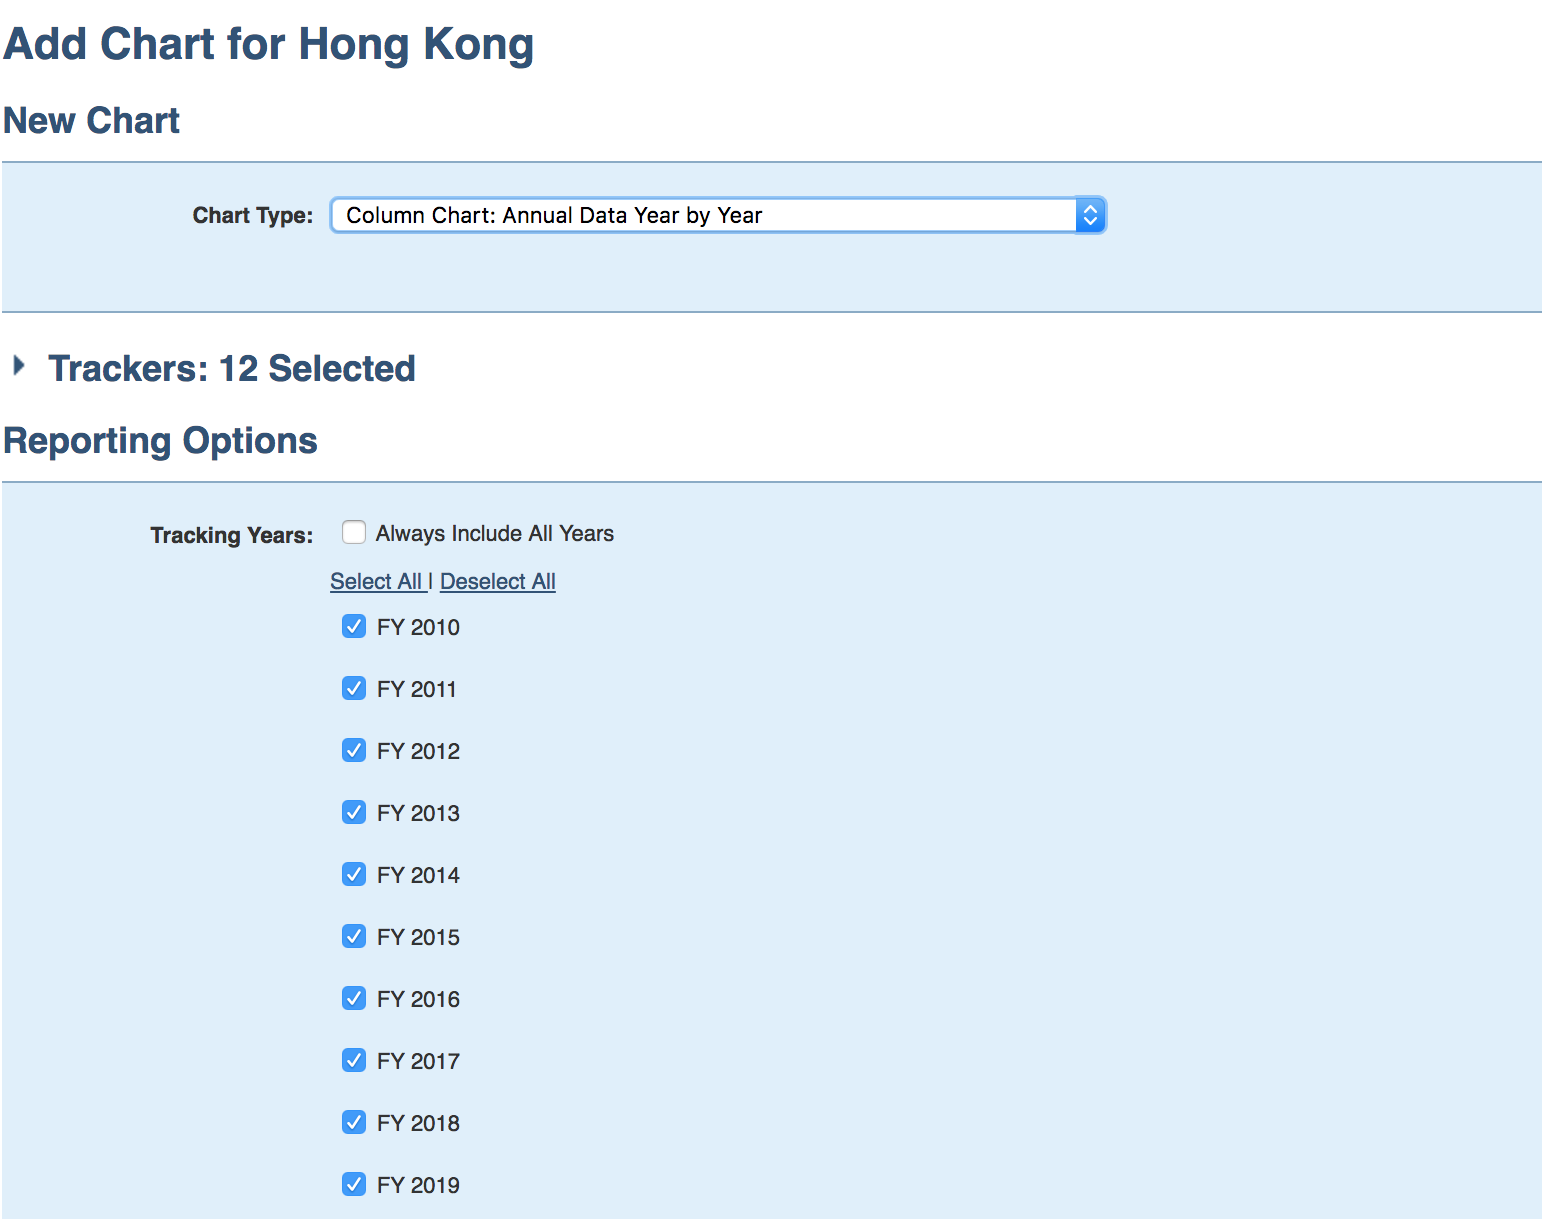
Task: Click the Always Include All Years label
Action: tap(494, 534)
